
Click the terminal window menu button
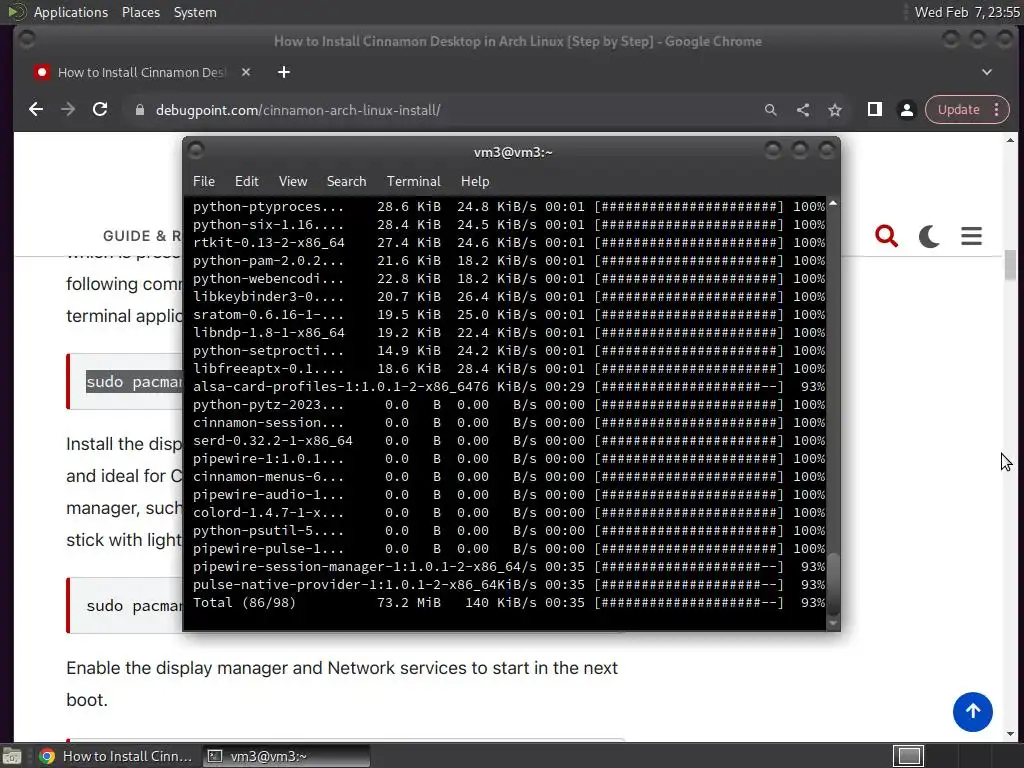pos(195,151)
